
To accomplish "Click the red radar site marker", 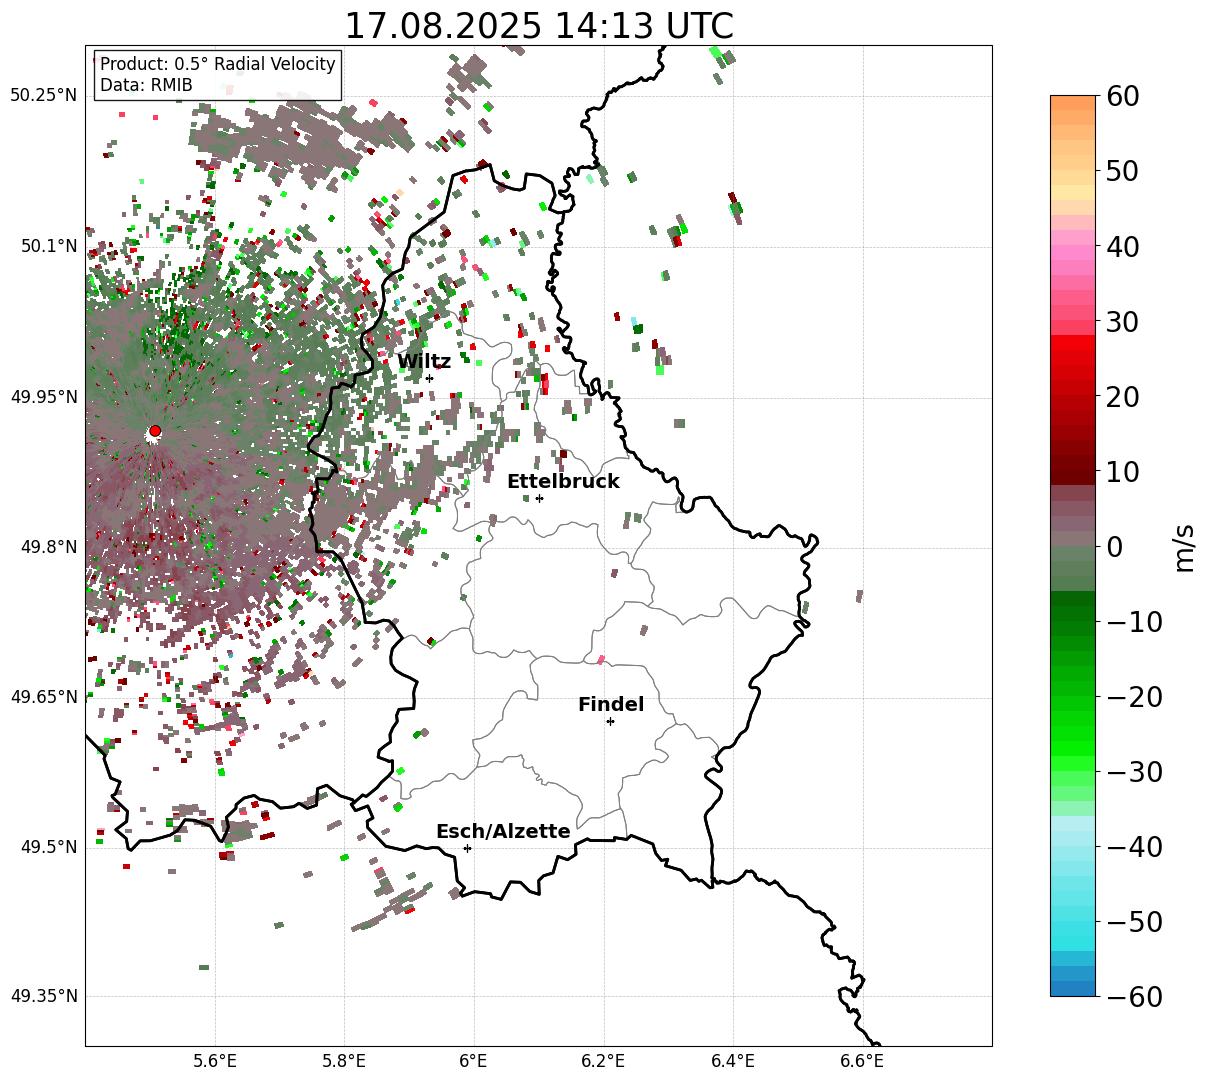I will pyautogui.click(x=155, y=431).
